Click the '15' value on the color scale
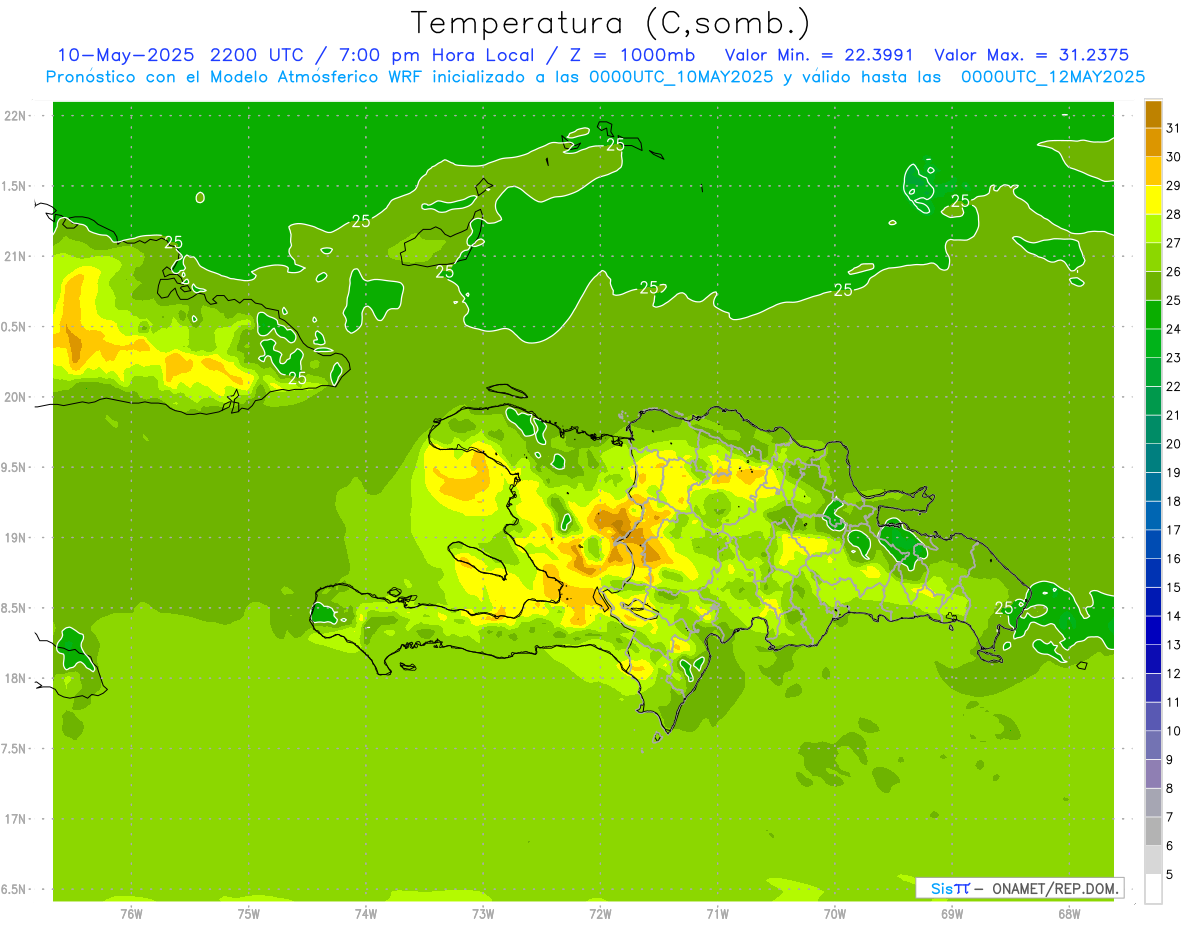 (x=1174, y=588)
